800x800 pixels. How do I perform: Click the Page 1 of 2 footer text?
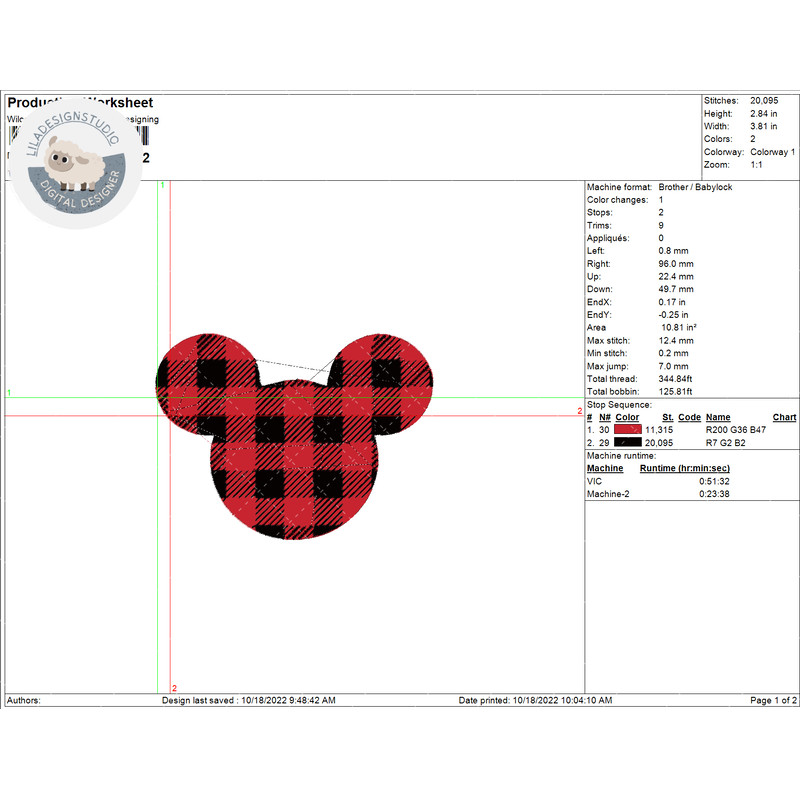pyautogui.click(x=773, y=700)
